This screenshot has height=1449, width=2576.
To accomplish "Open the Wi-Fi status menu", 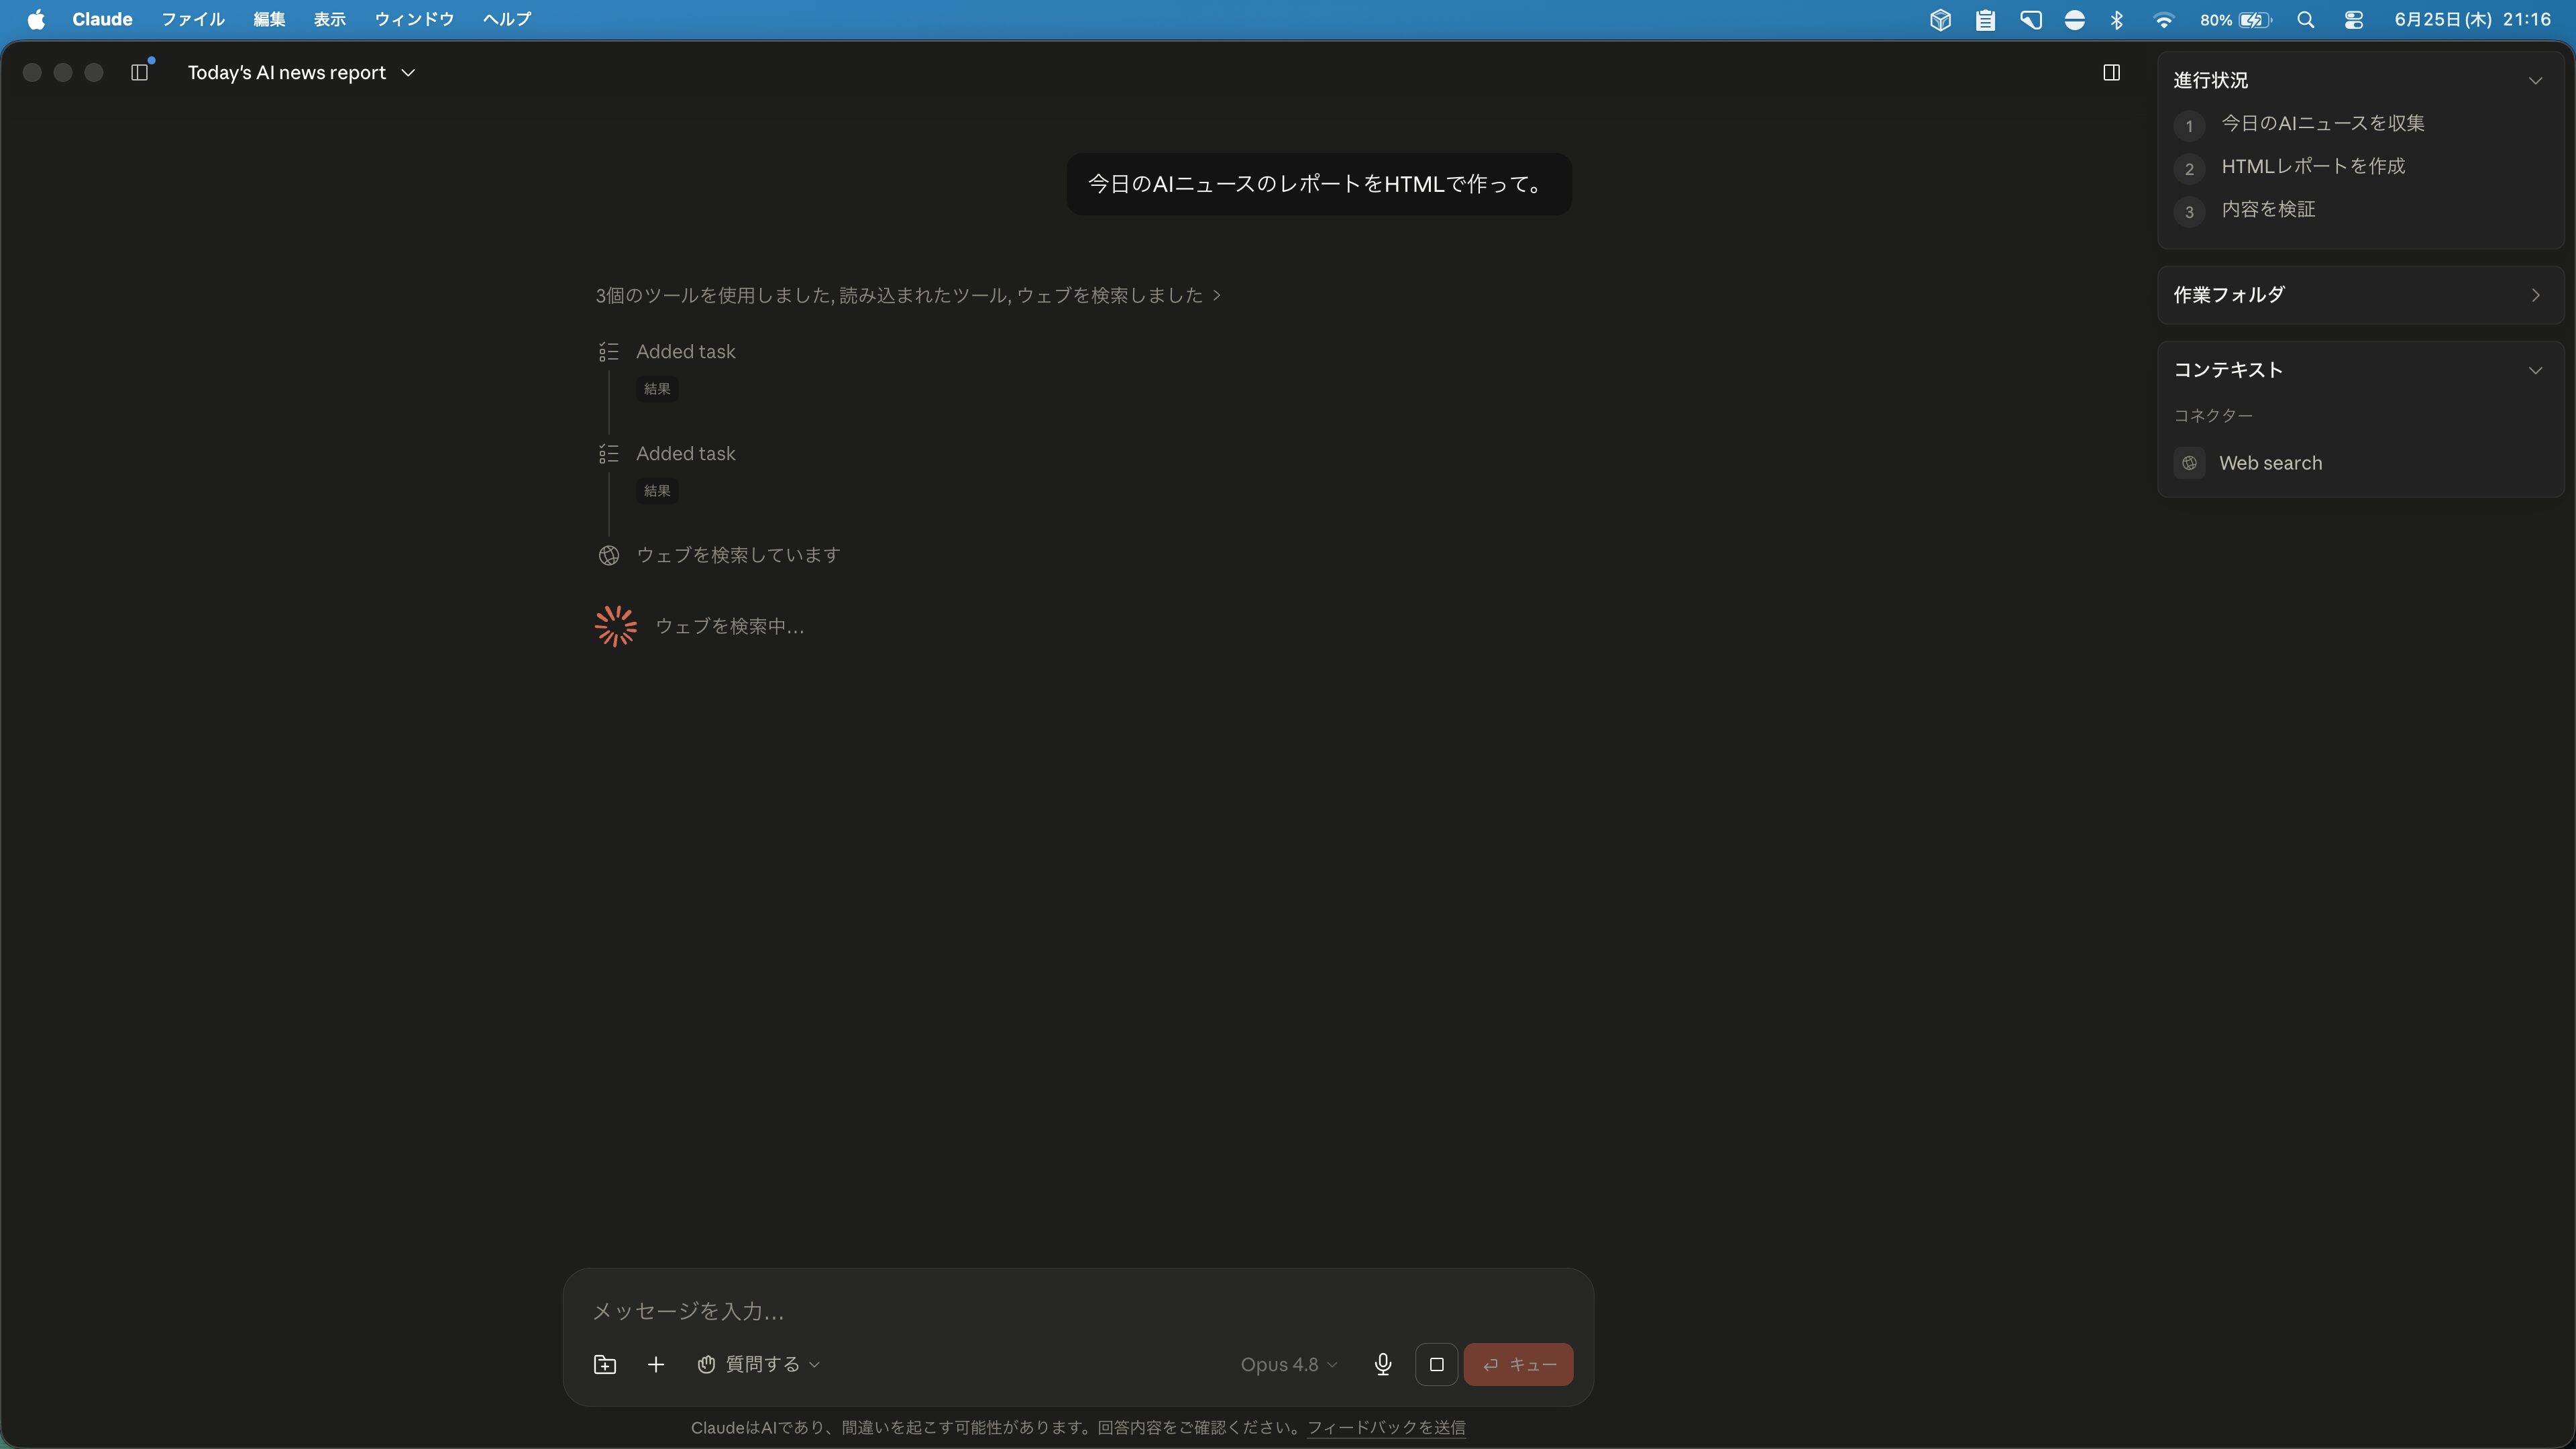I will point(2163,20).
